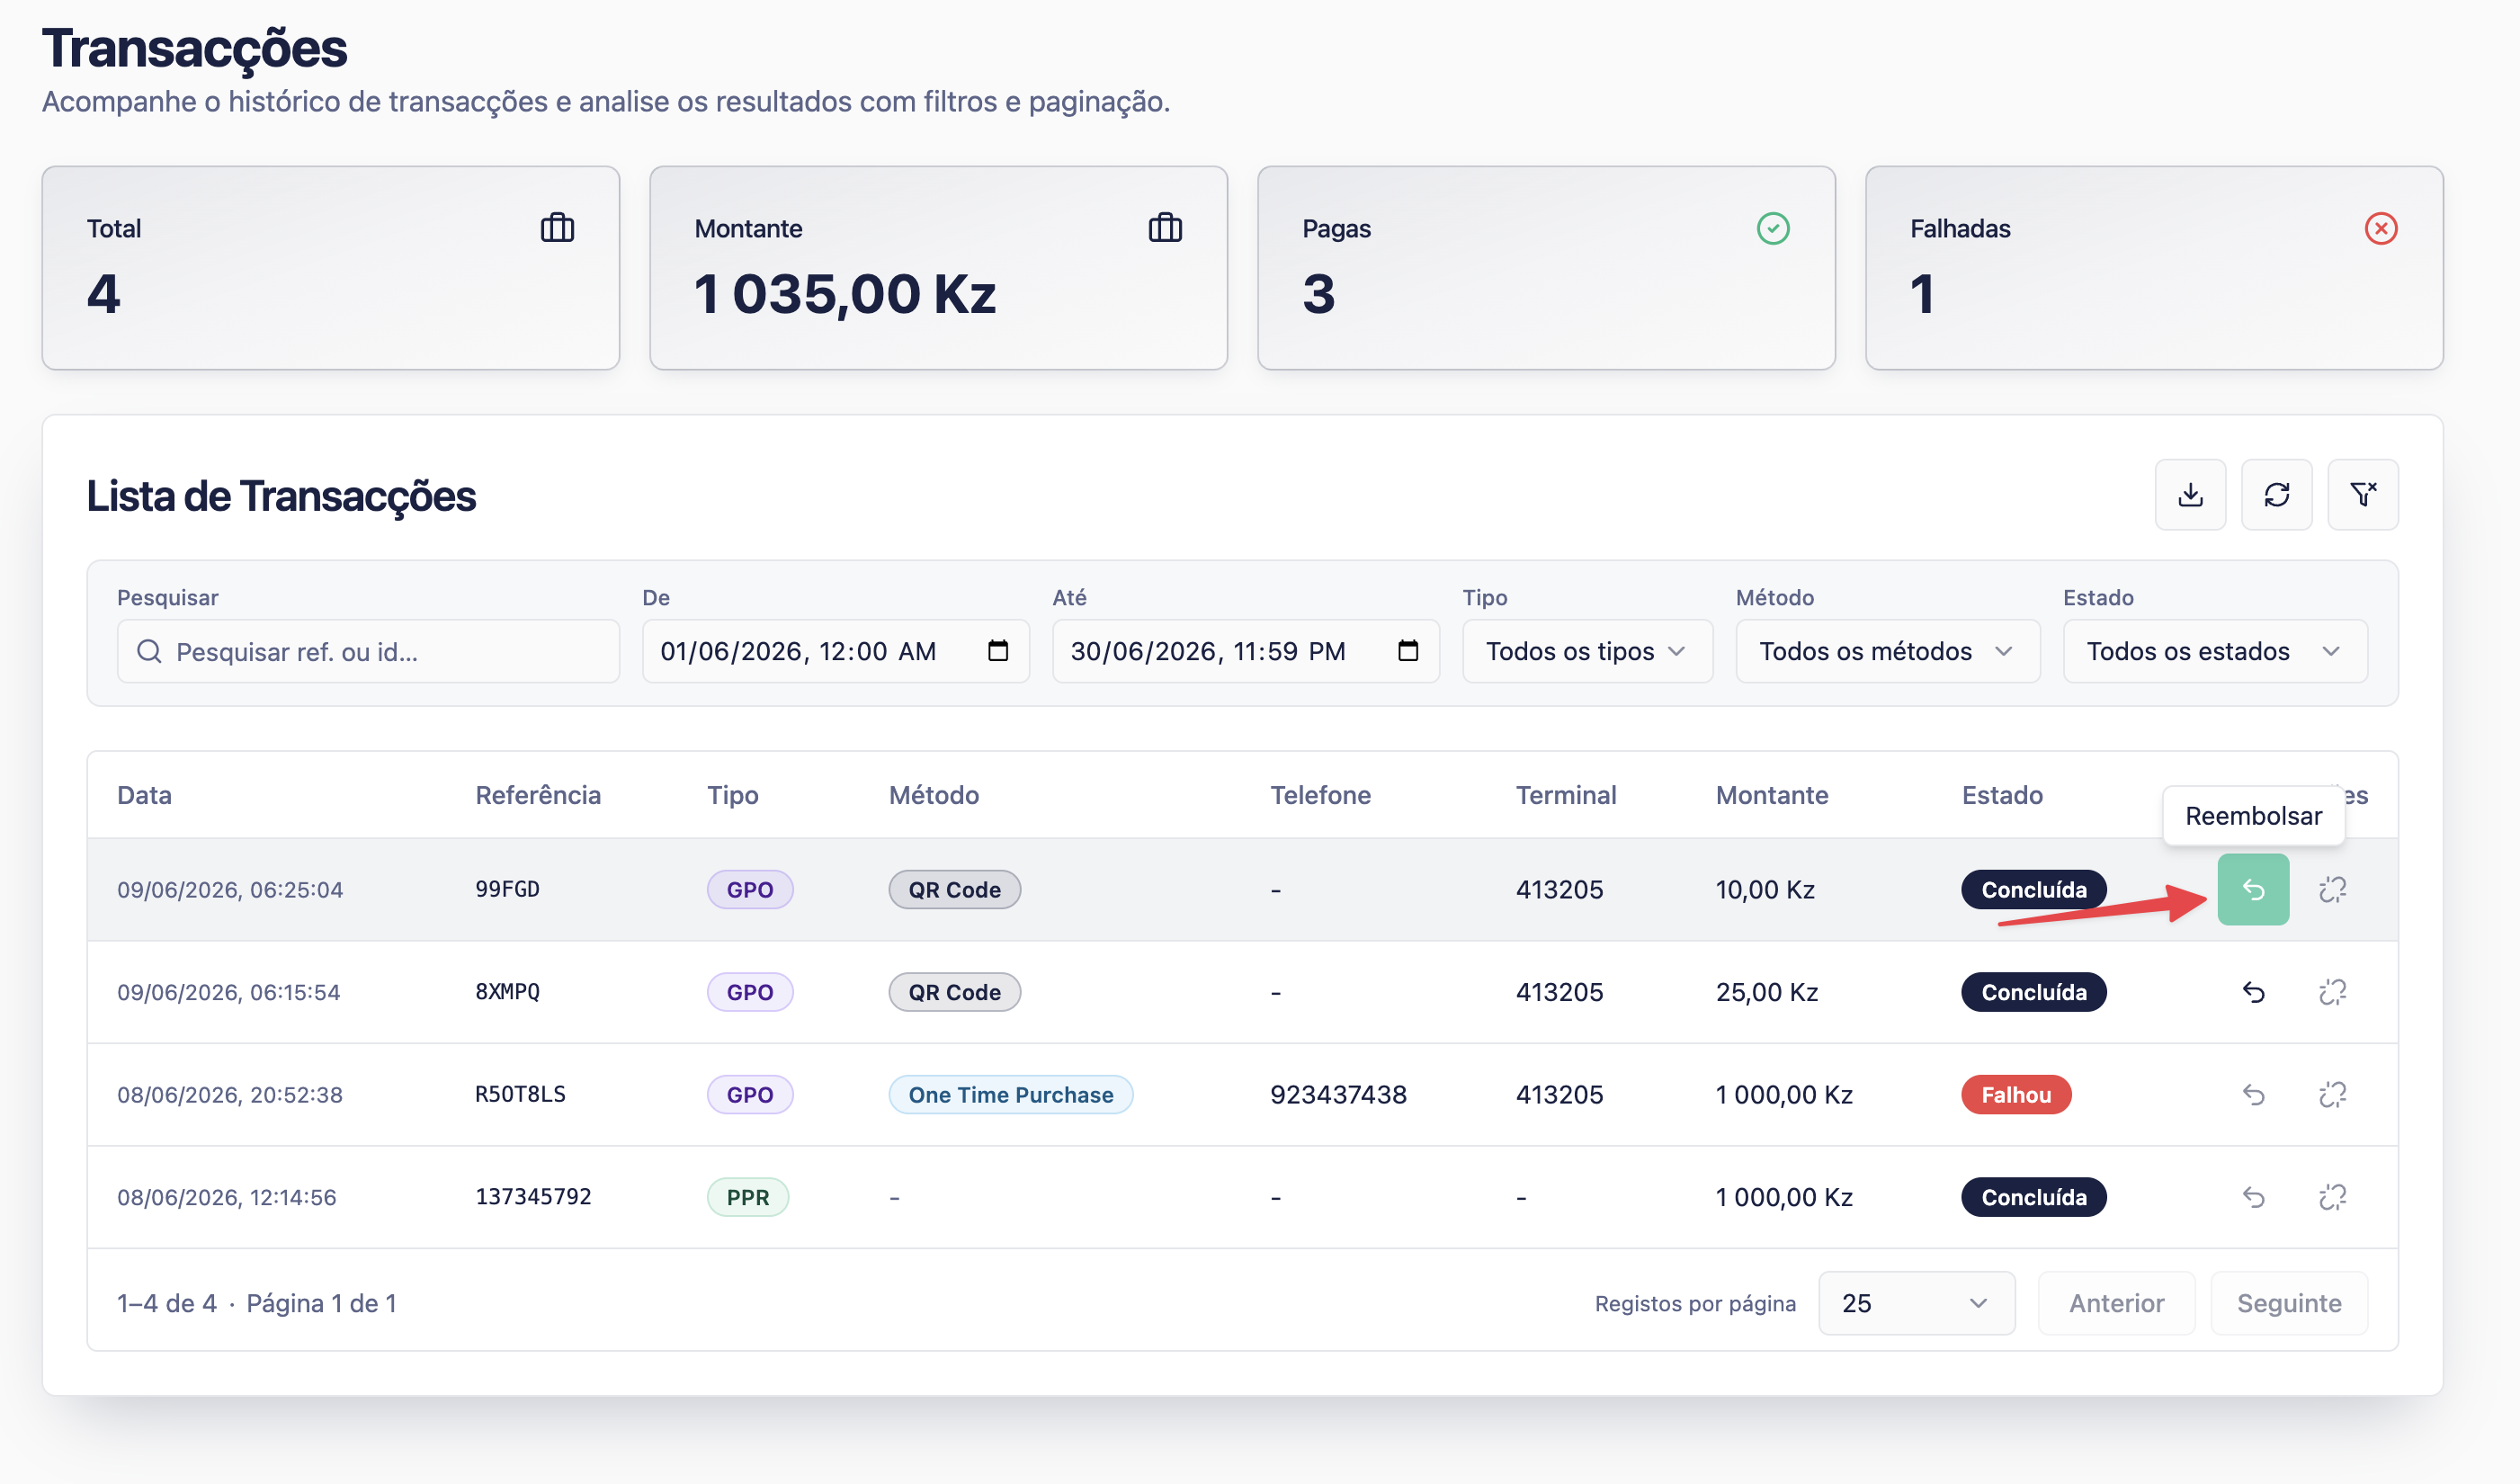Click the briefcase icon on Montante card

point(1165,228)
